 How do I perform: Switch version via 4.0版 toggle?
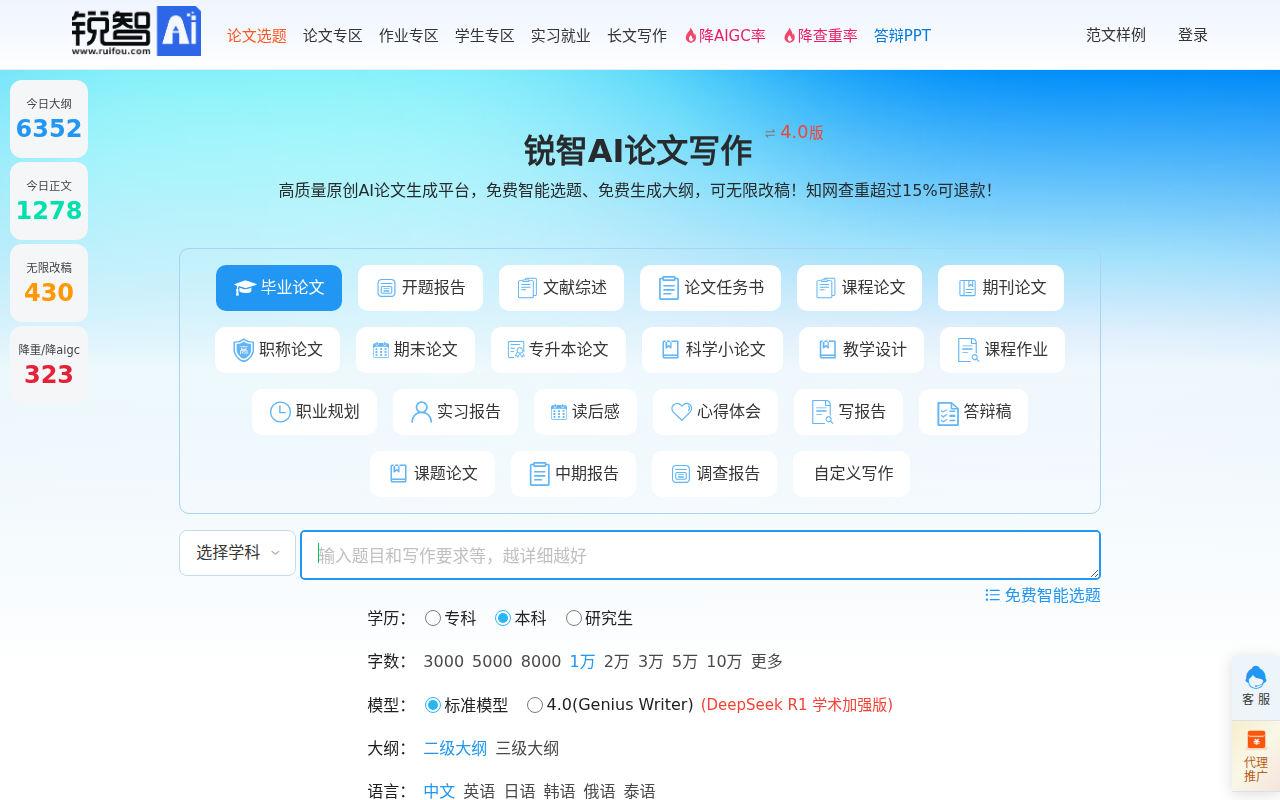794,132
